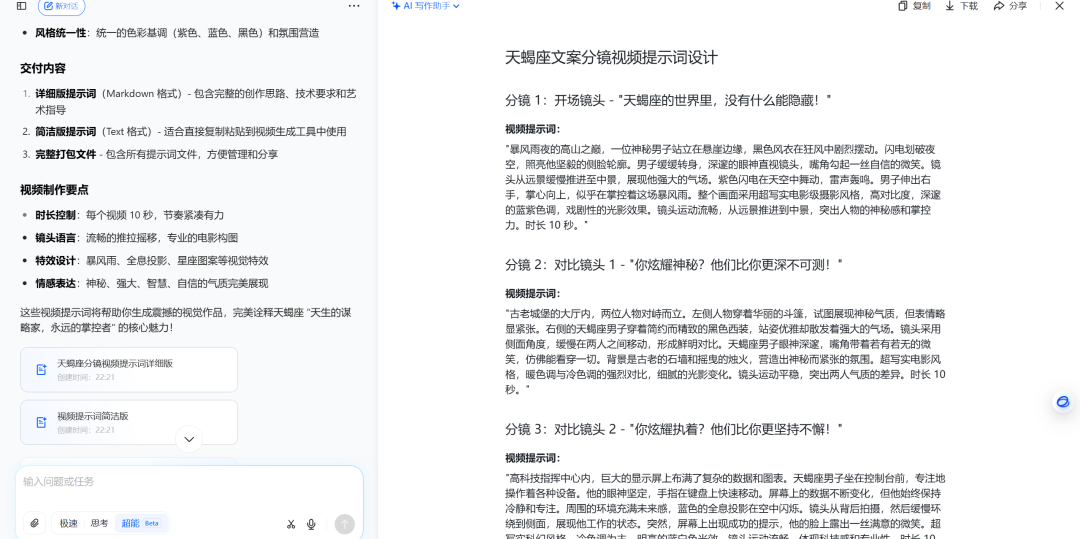Focus the 输入问题或任务 input box

(189, 482)
